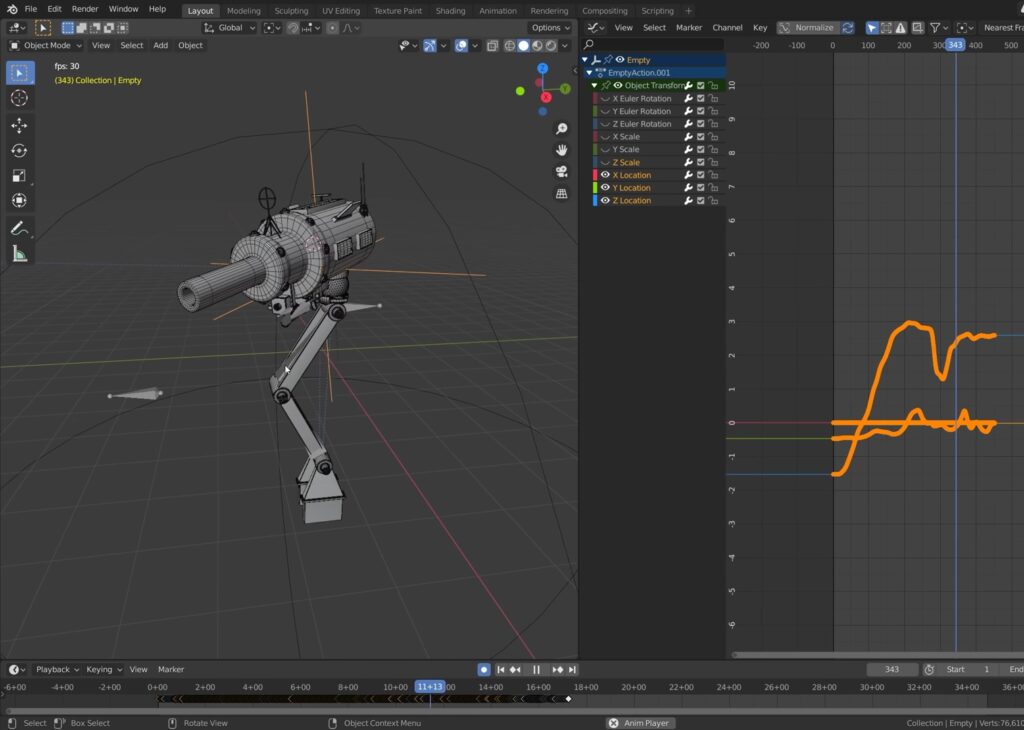Toggle only show selected arrow filter
Screen dimensions: 1024x730
pos(872,27)
